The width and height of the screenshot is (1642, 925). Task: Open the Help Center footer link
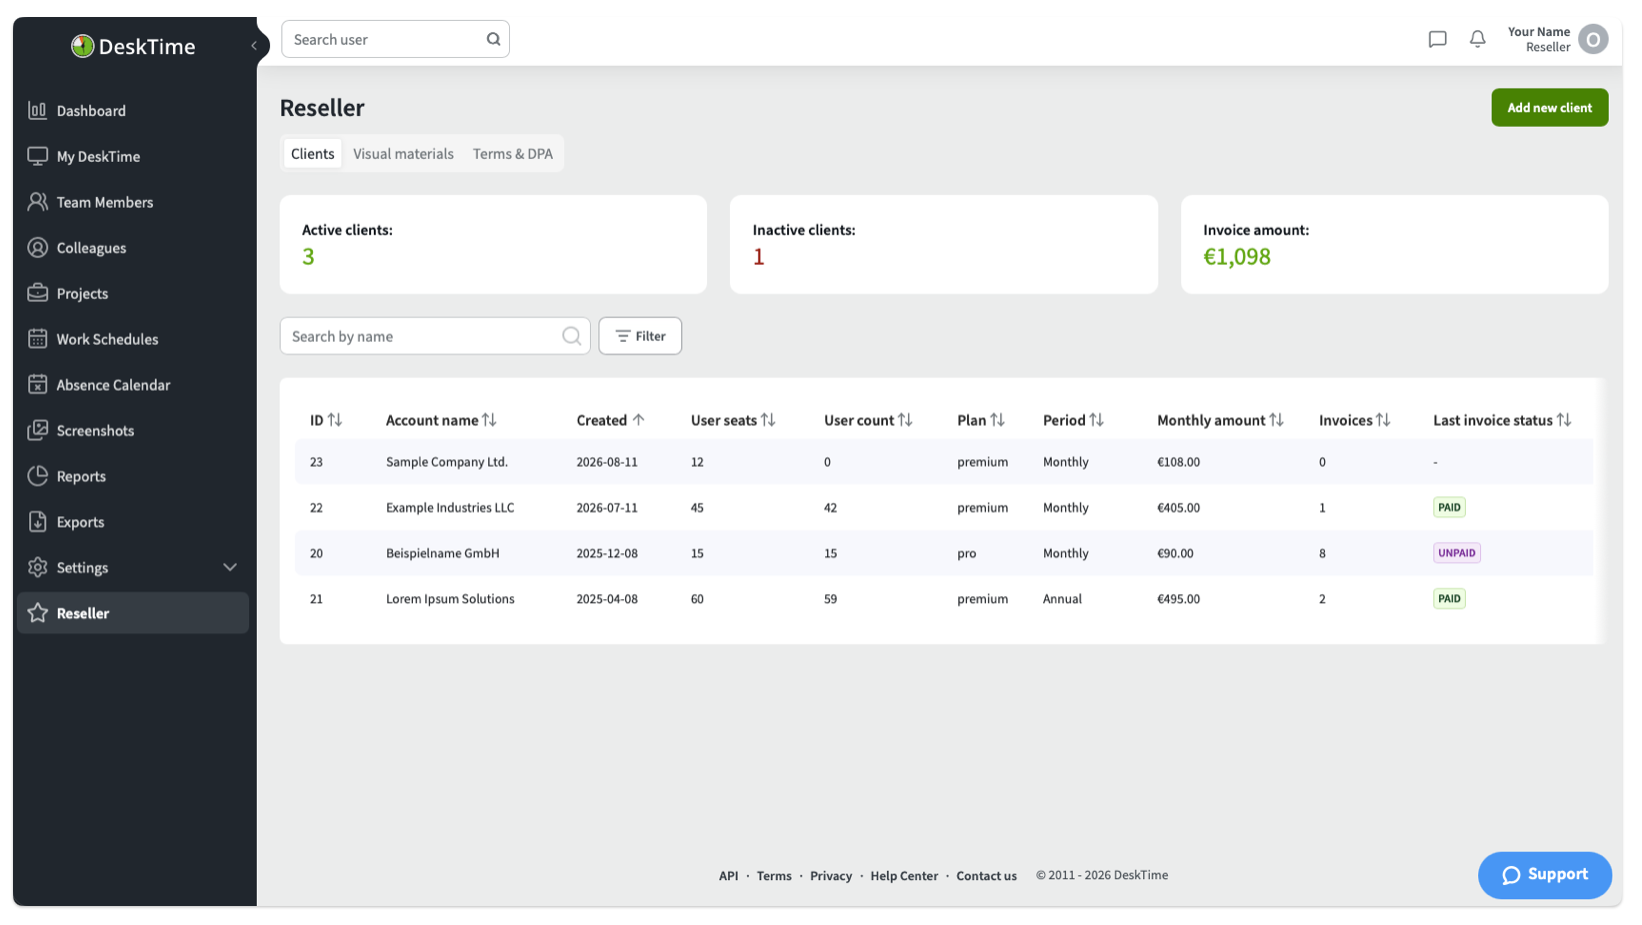[x=904, y=876]
